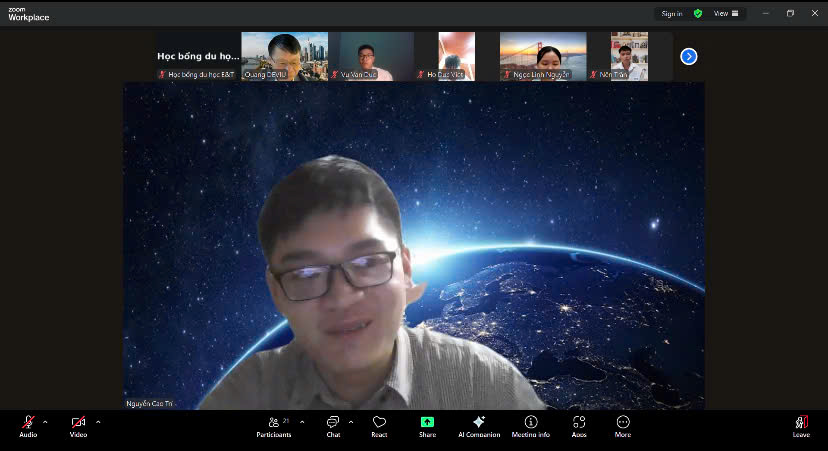Image resolution: width=828 pixels, height=451 pixels.
Task: Open the React emoji menu
Action: pyautogui.click(x=379, y=424)
